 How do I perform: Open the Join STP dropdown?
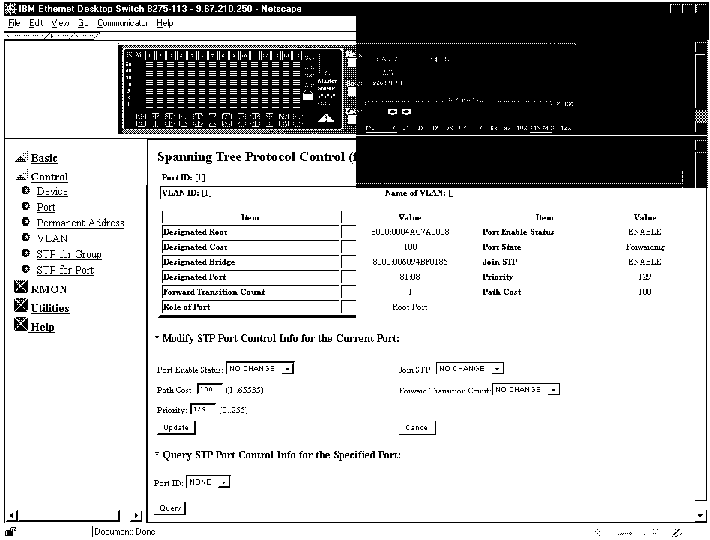coord(497,368)
